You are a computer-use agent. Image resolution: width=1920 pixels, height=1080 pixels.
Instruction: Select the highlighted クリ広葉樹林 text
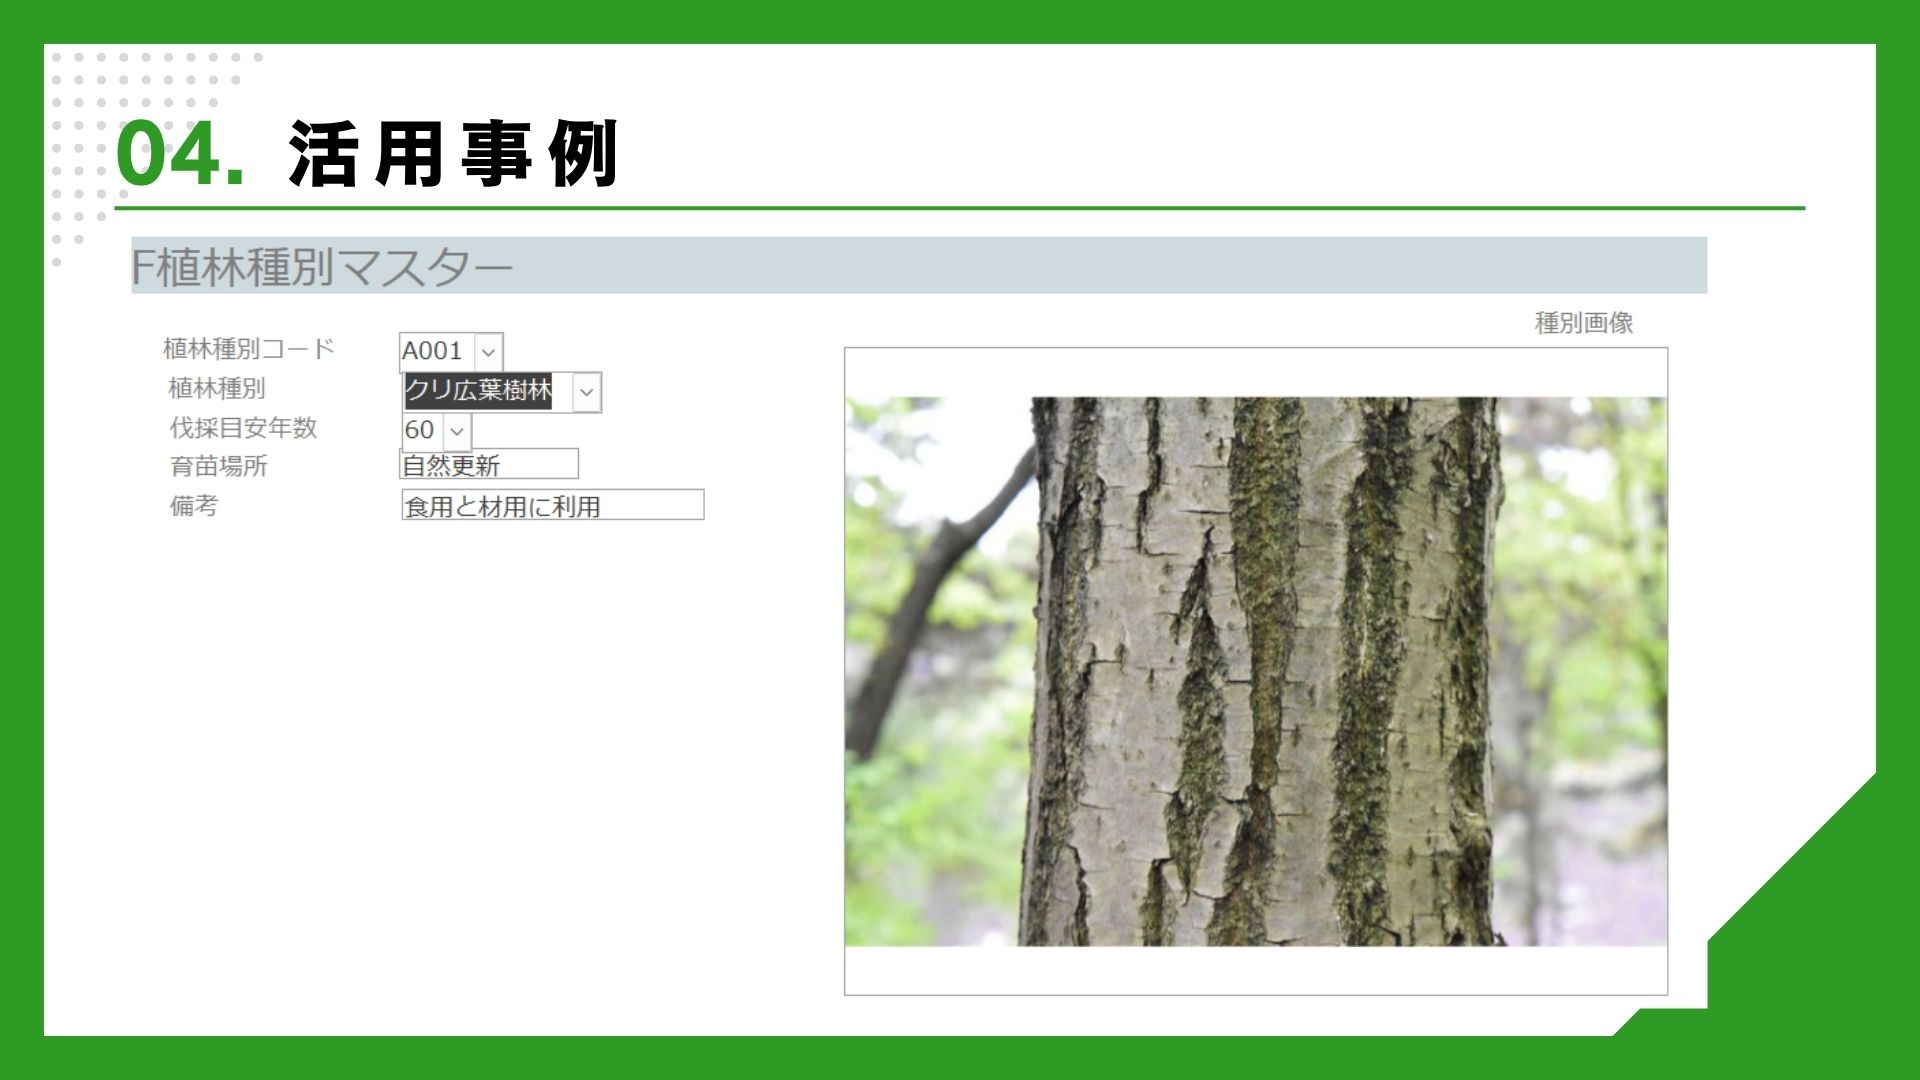coord(478,390)
